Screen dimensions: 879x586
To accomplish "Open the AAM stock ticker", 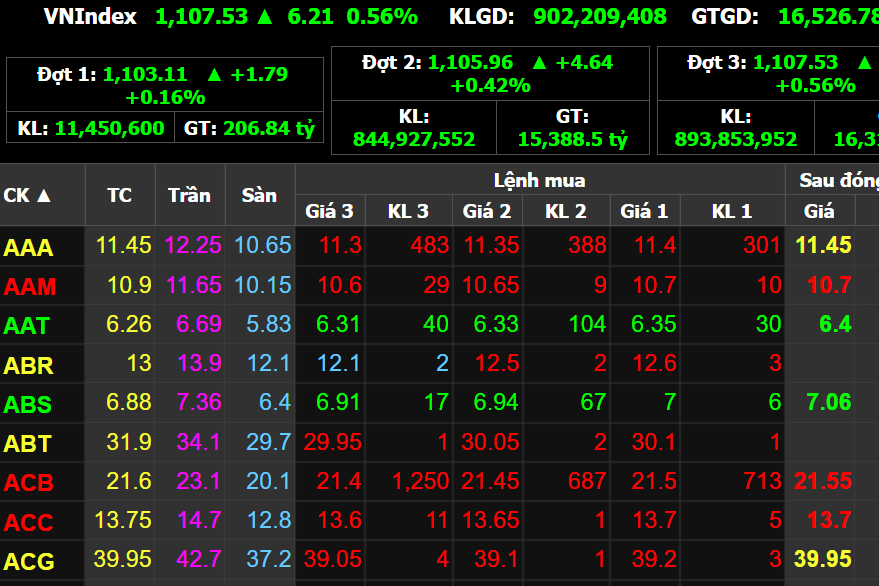I will (29, 287).
